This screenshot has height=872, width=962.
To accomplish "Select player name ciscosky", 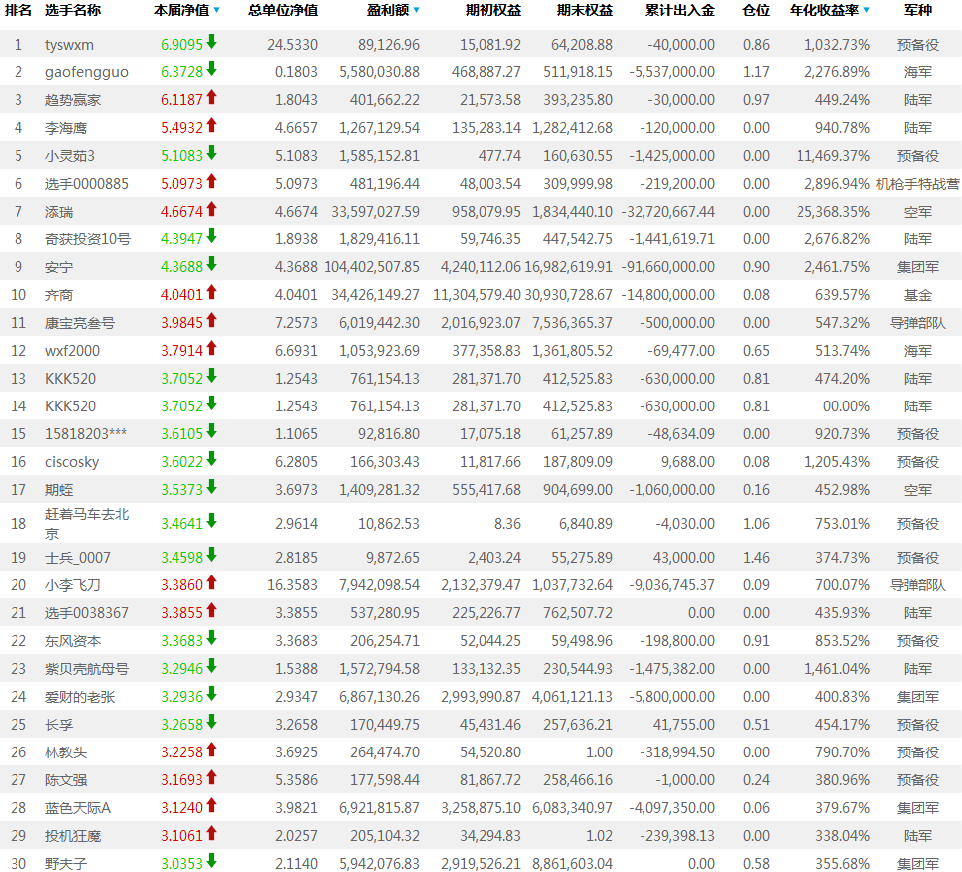I will point(72,462).
